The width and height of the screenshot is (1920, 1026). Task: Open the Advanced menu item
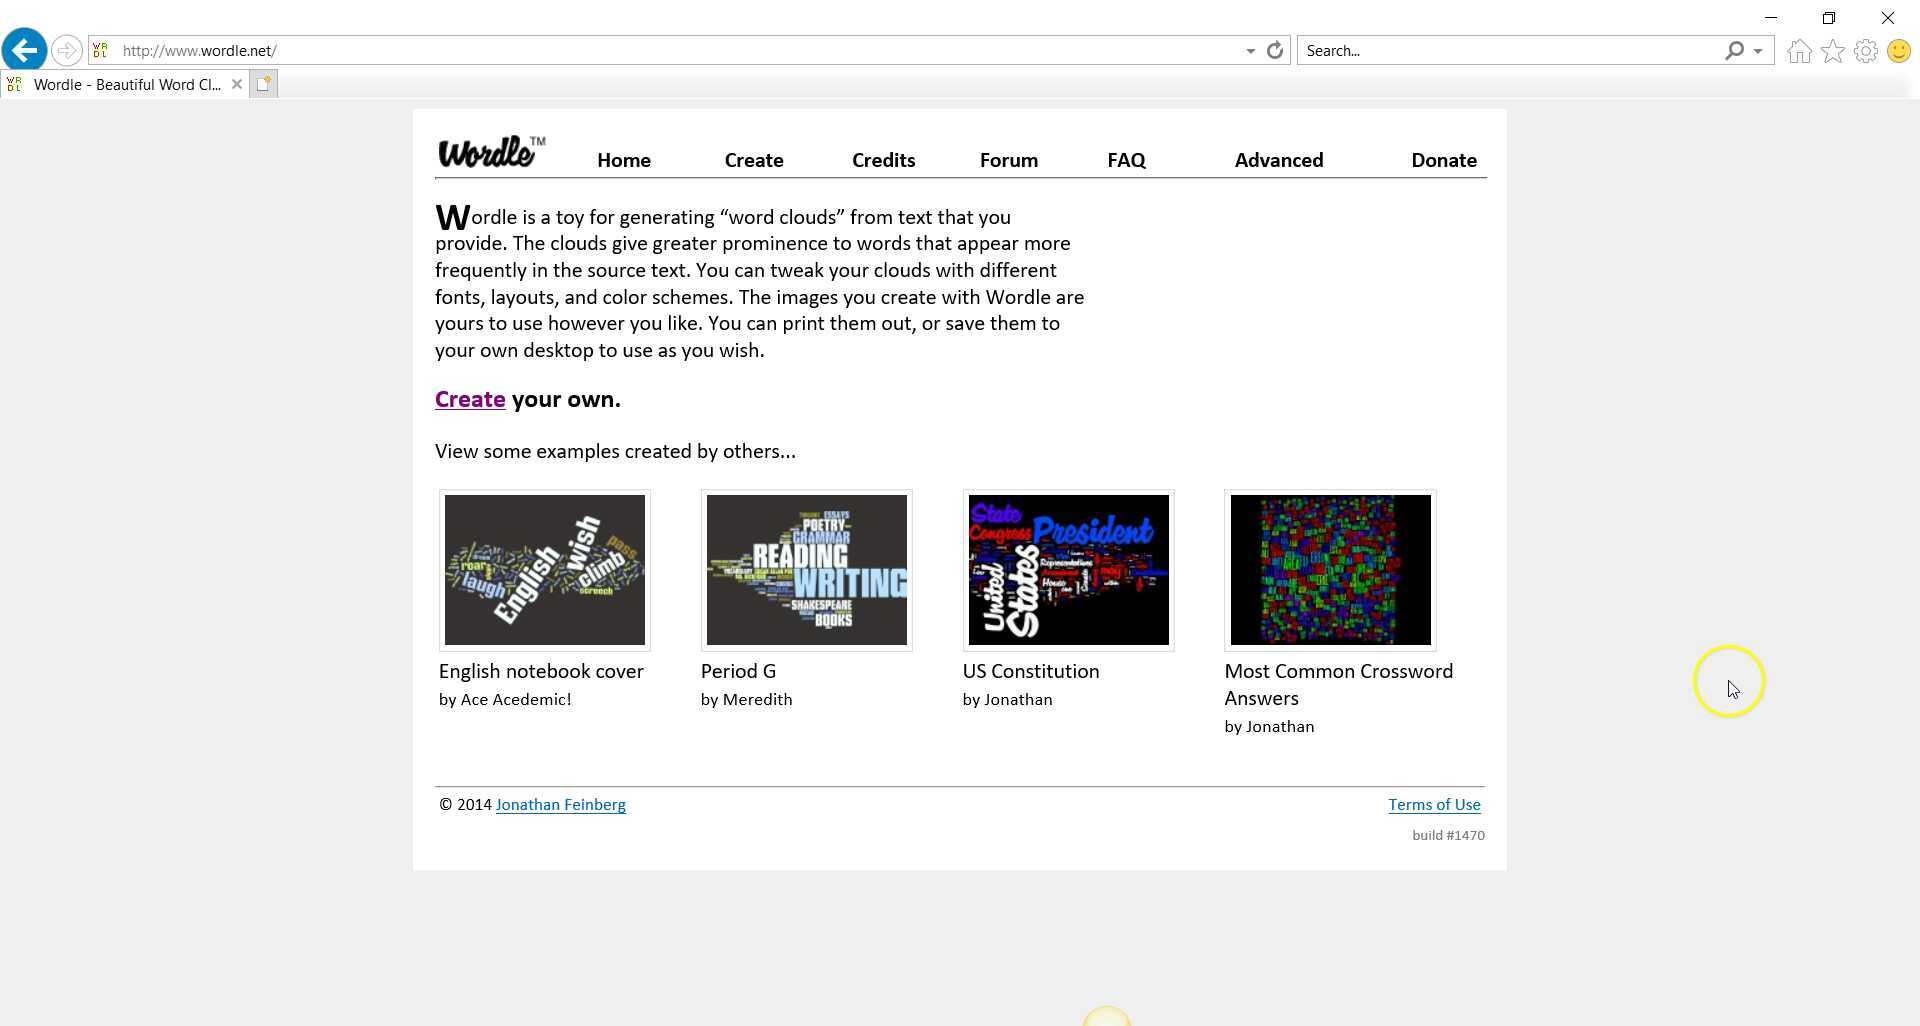[1279, 160]
